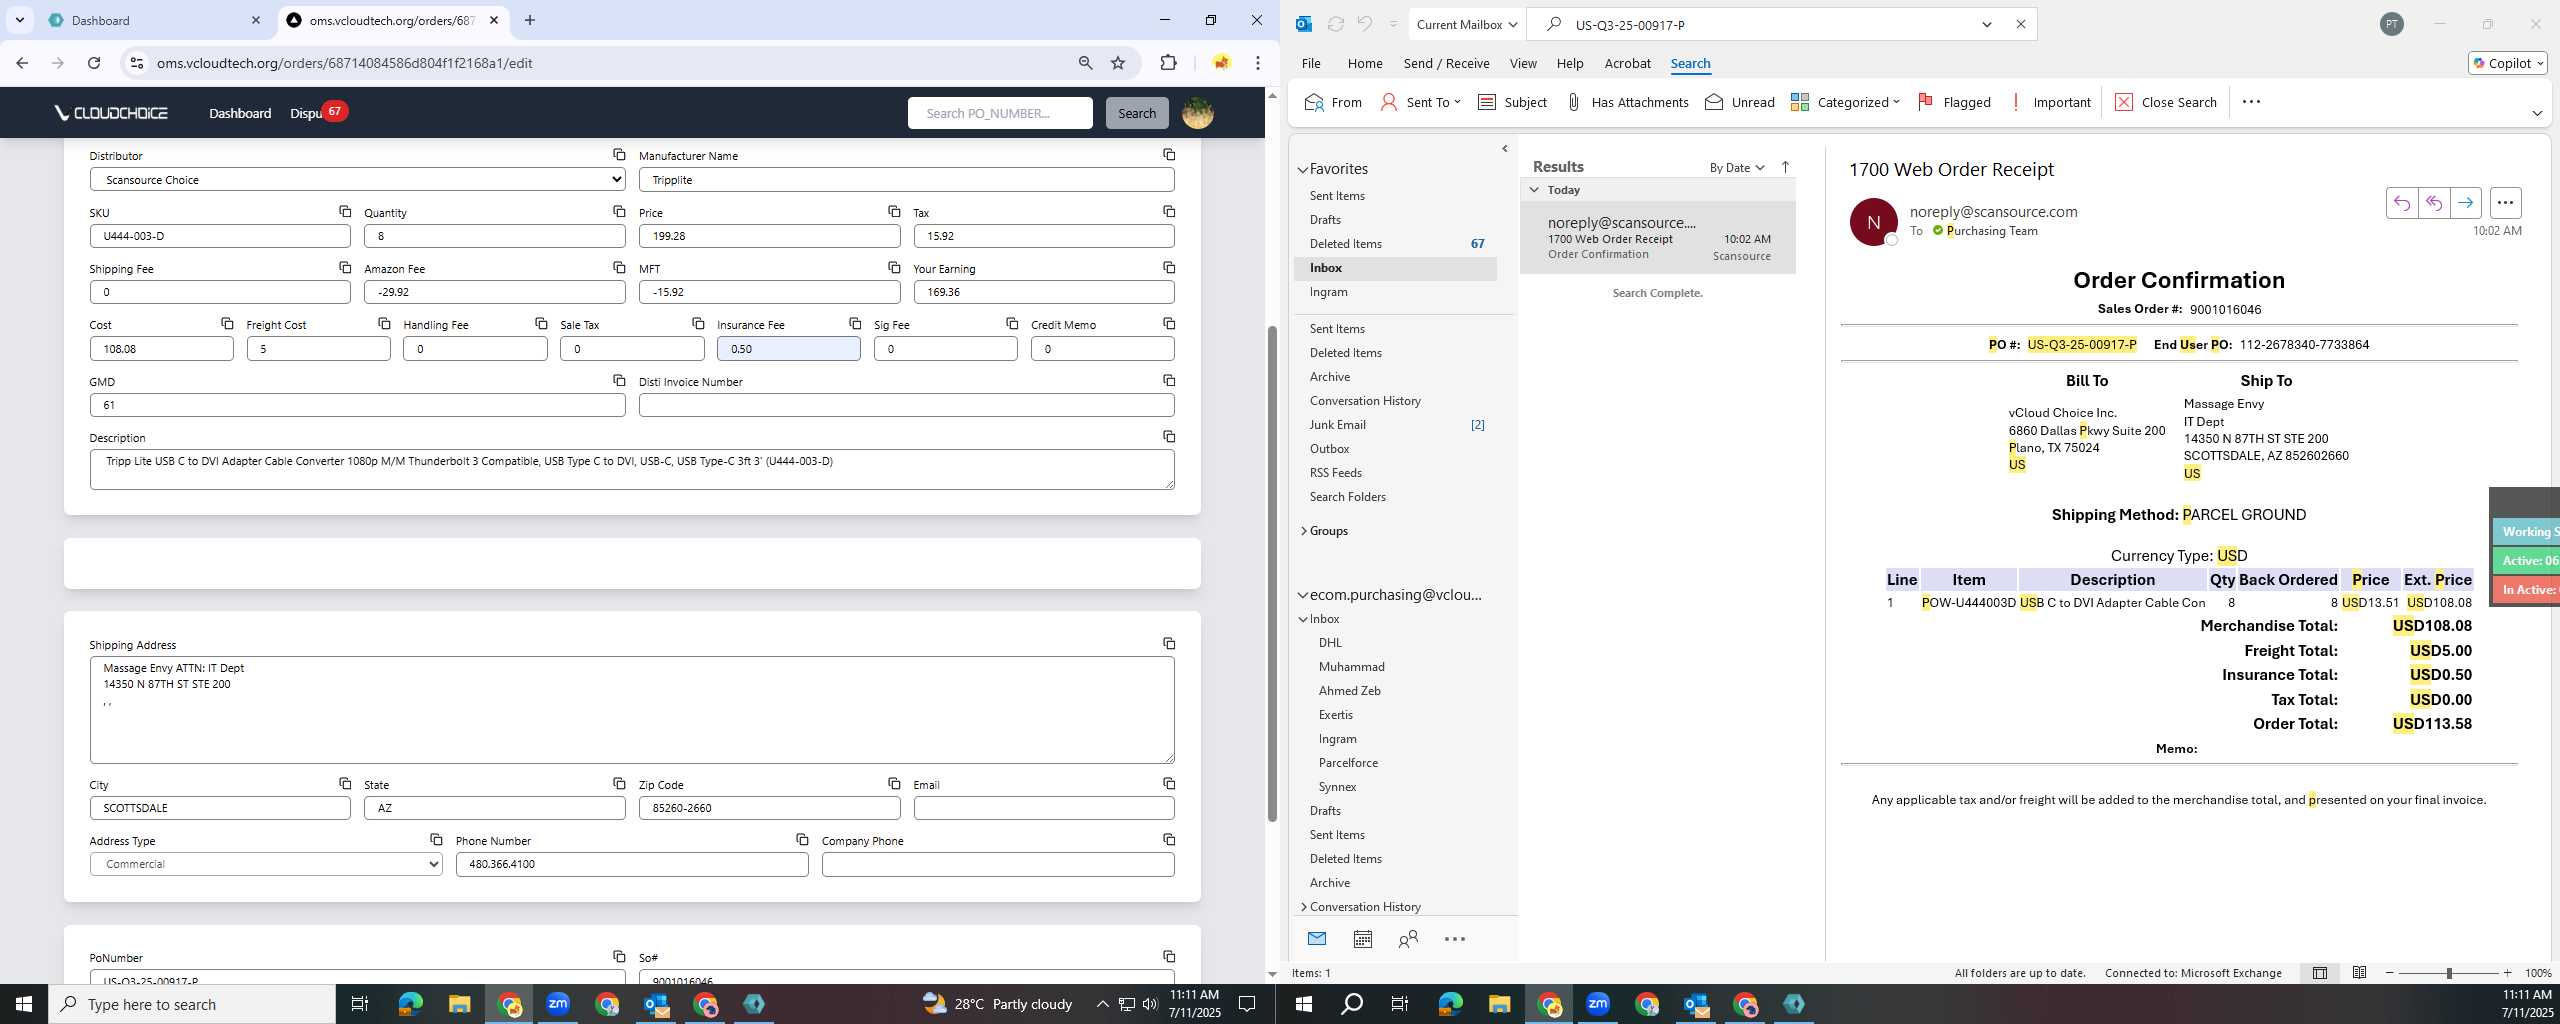Expand the Groups section
Image resolution: width=2560 pixels, height=1024 pixels.
[x=1303, y=531]
